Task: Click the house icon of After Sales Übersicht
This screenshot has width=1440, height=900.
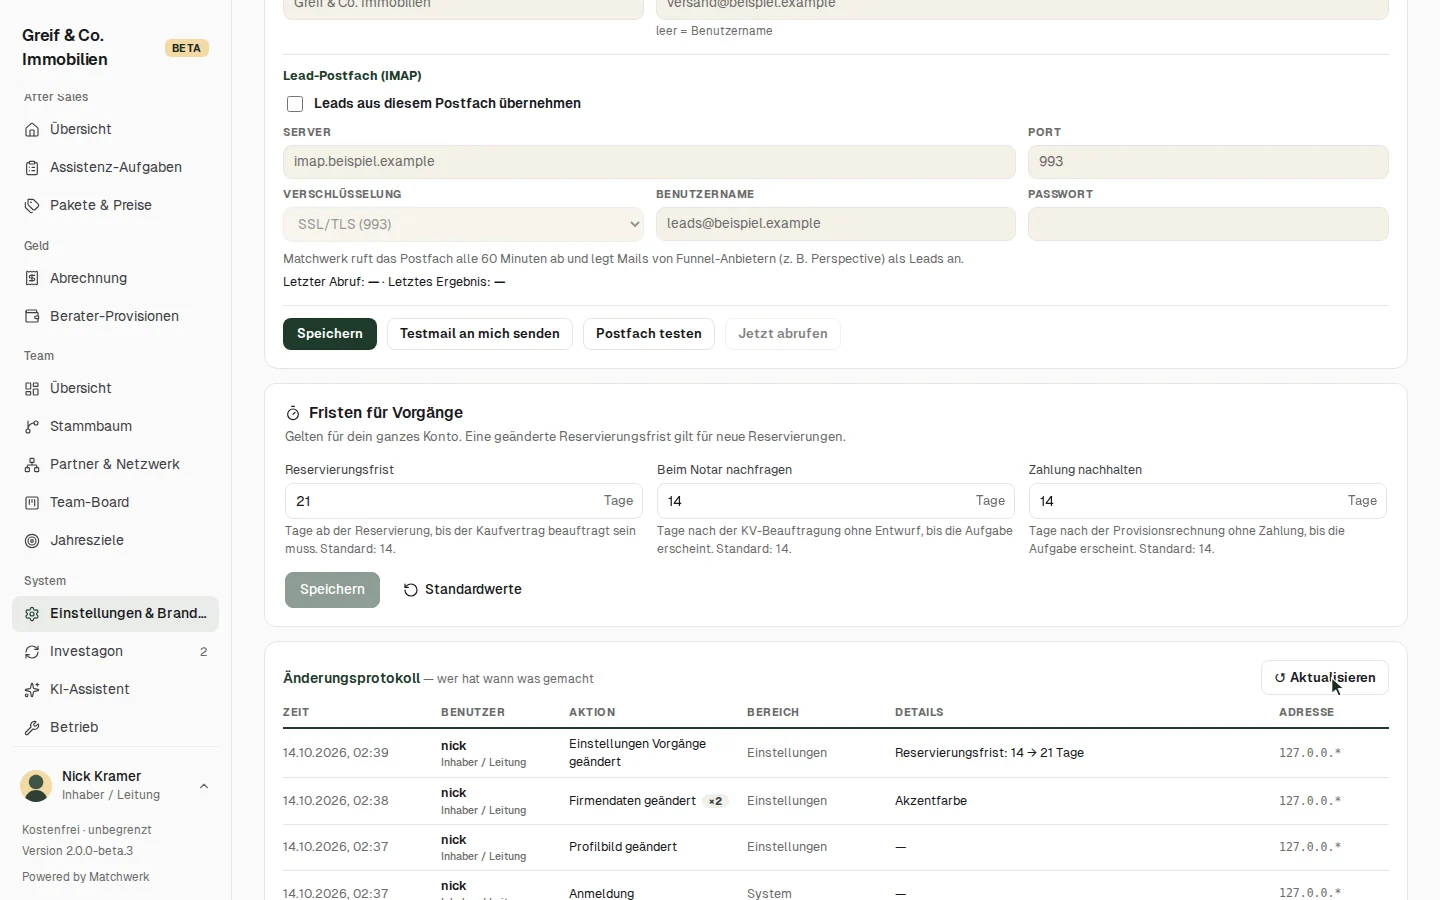Action: (x=32, y=130)
